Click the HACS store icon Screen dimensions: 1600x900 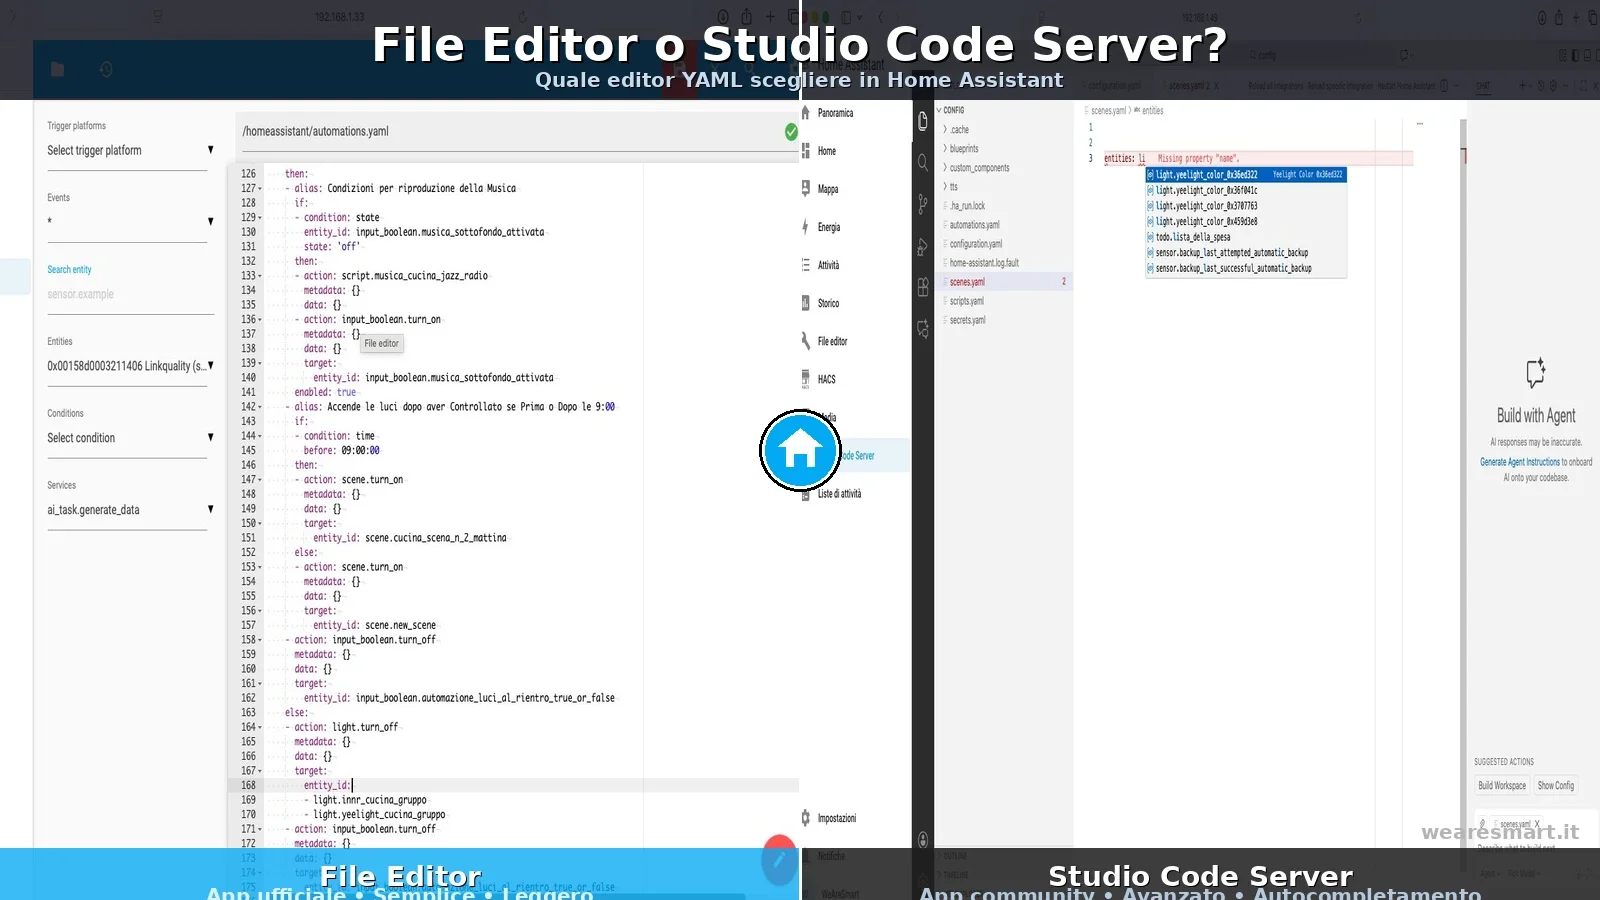(805, 379)
